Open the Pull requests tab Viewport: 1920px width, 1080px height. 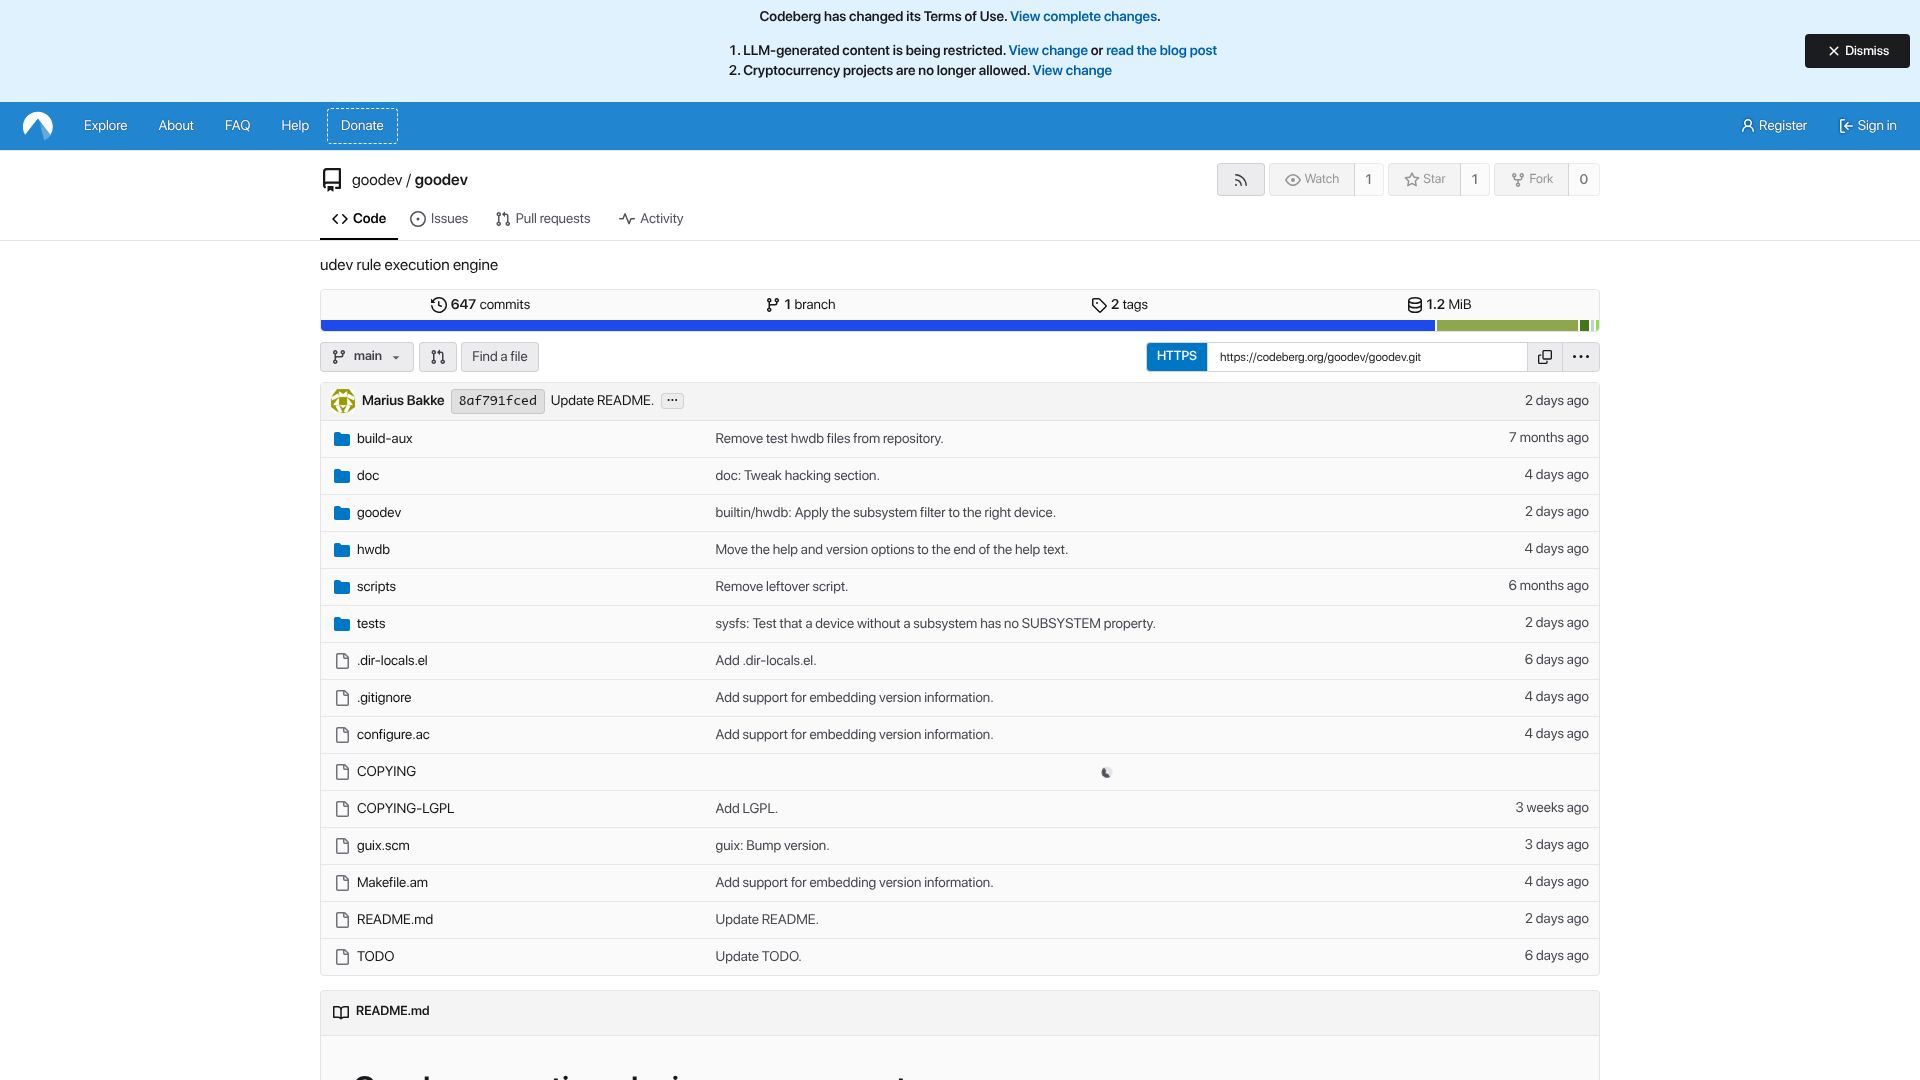point(543,219)
